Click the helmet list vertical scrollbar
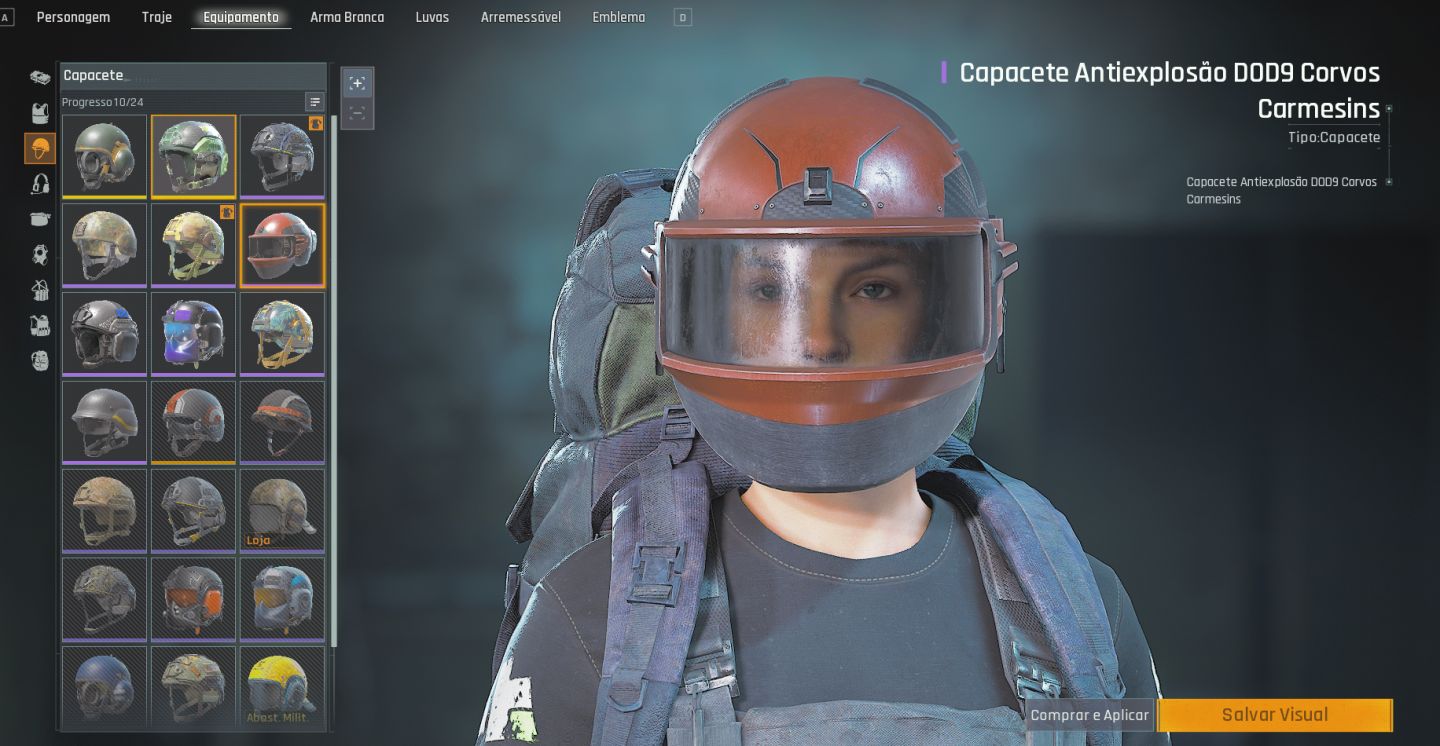This screenshot has width=1440, height=746. coord(334,380)
